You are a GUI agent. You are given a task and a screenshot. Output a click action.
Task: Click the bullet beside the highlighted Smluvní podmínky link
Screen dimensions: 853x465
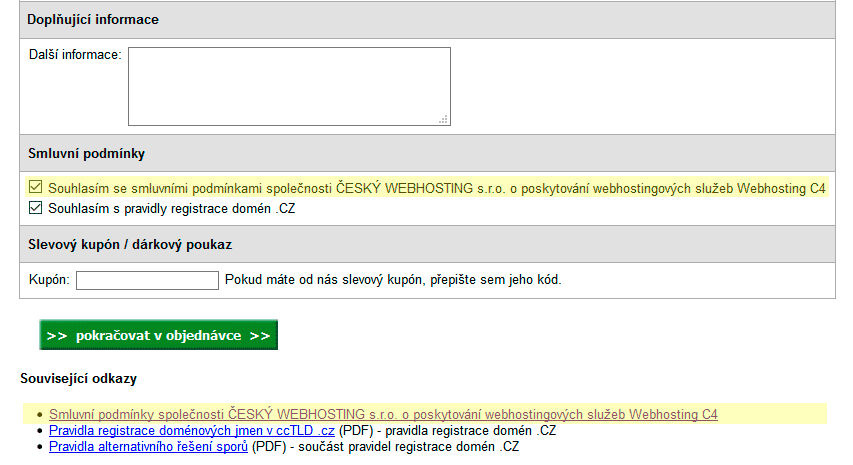coord(38,414)
